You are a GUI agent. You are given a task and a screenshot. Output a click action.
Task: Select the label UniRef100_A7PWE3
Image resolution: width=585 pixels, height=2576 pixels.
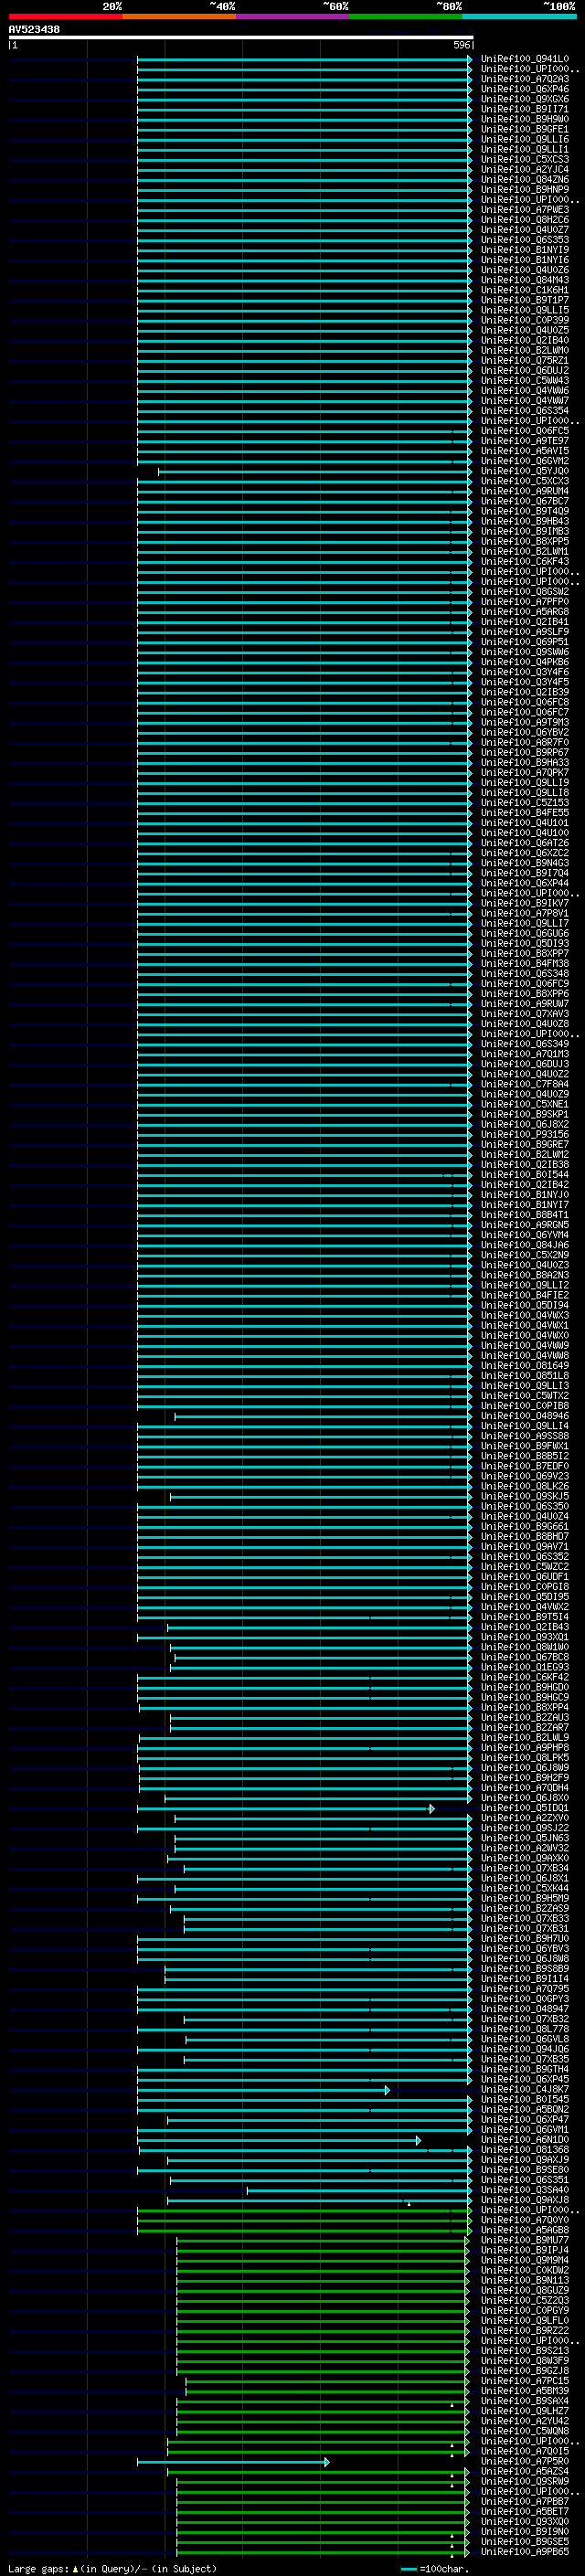coord(525,210)
